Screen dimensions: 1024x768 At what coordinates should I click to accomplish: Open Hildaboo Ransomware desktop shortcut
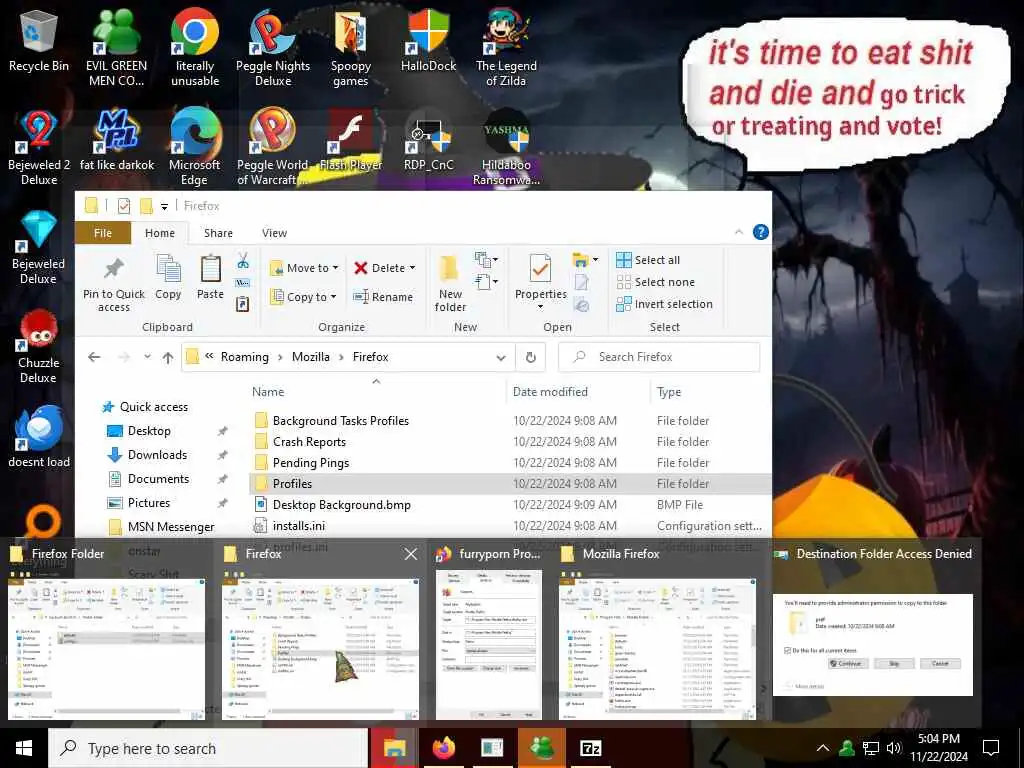tap(506, 147)
